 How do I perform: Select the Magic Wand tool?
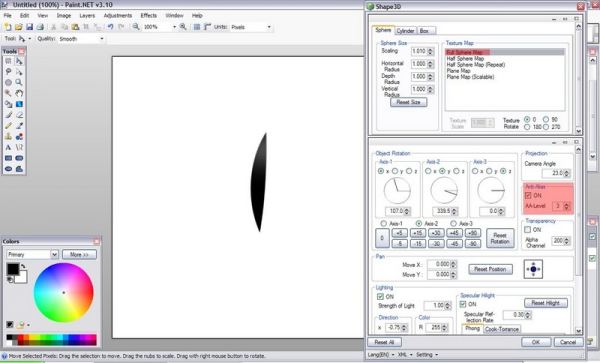[x=8, y=93]
